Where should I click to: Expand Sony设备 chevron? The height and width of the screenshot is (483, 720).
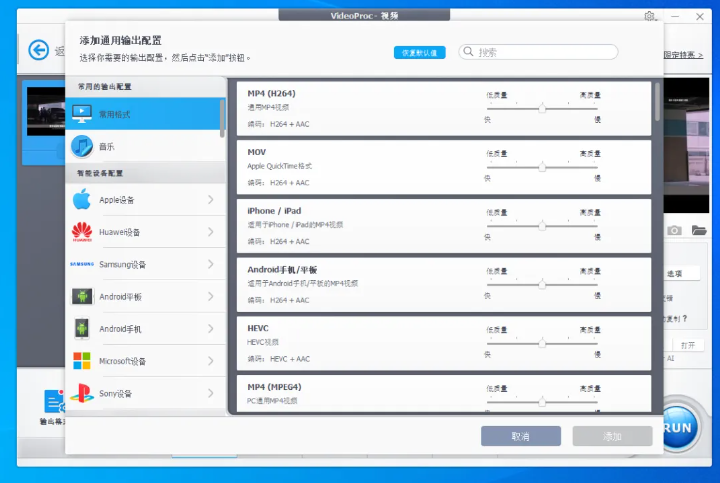pyautogui.click(x=210, y=393)
